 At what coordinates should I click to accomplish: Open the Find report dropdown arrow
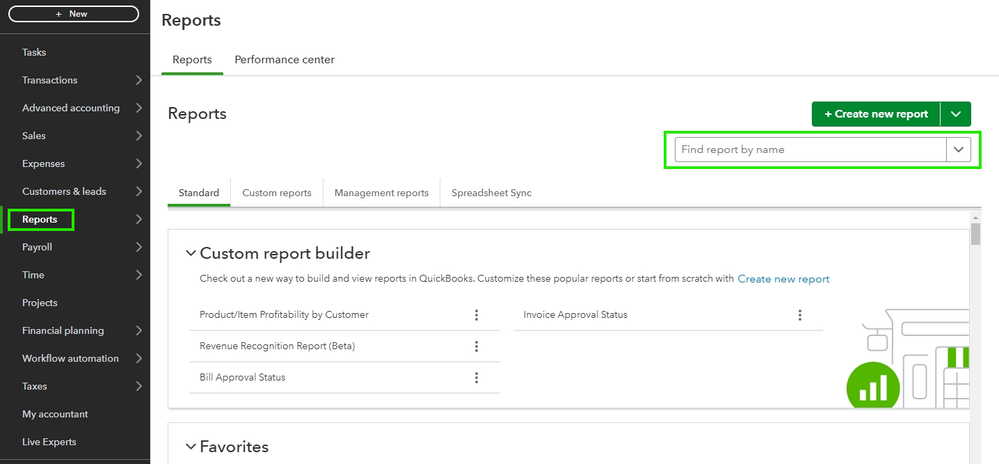(959, 150)
